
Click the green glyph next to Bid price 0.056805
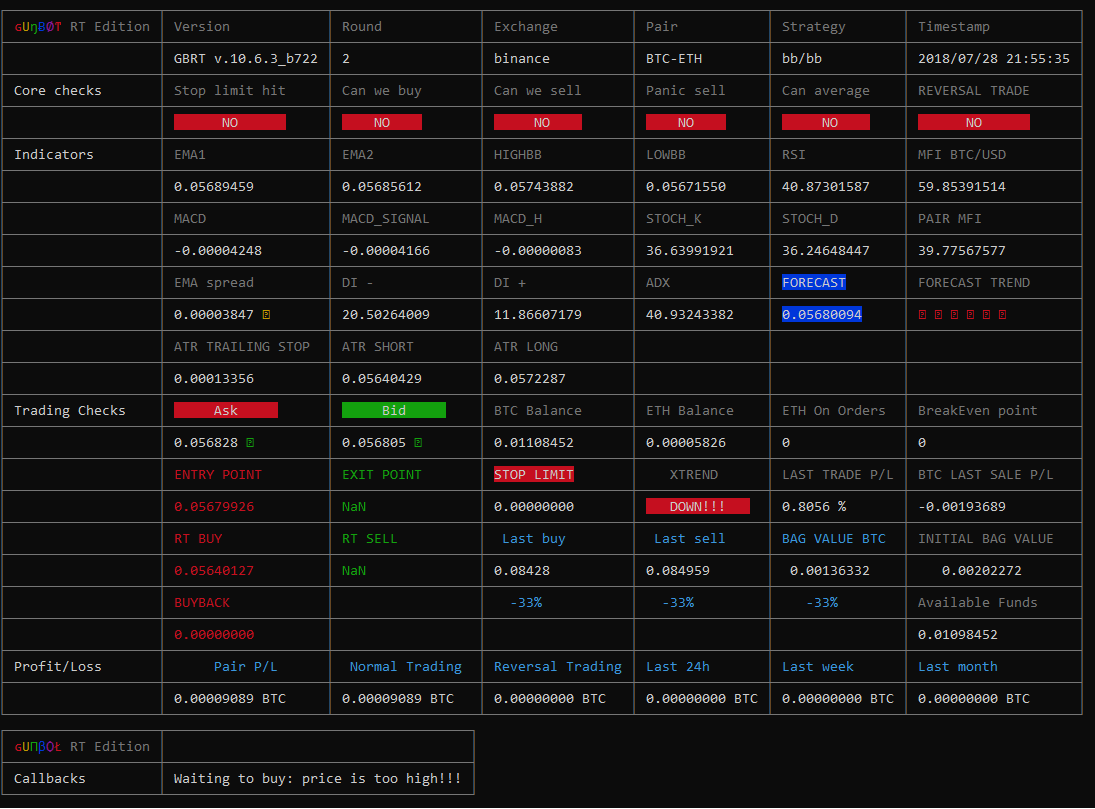click(x=418, y=443)
